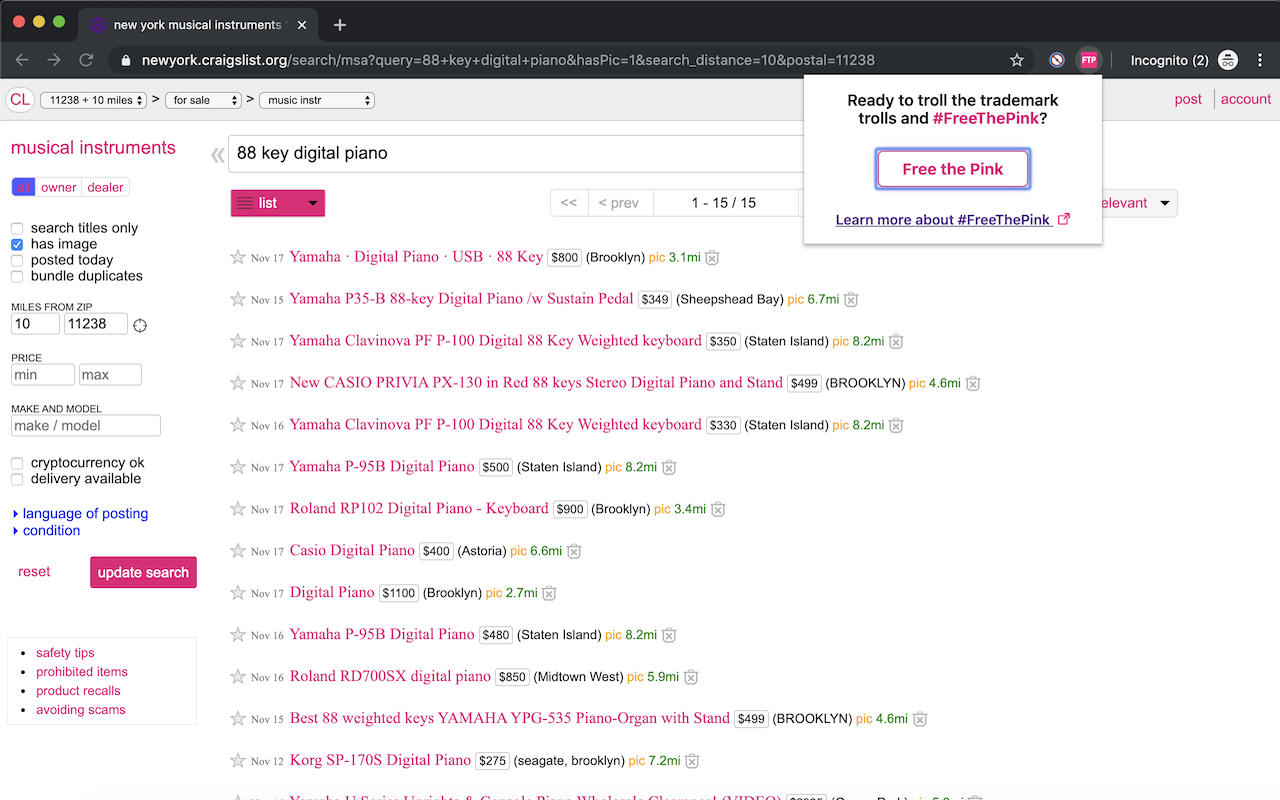Uncheck the has image checkbox
The height and width of the screenshot is (800, 1280).
[17, 244]
